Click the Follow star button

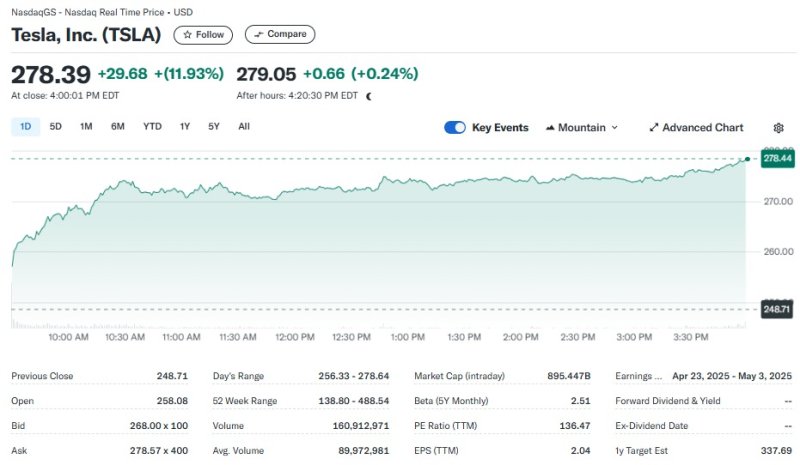coord(203,34)
